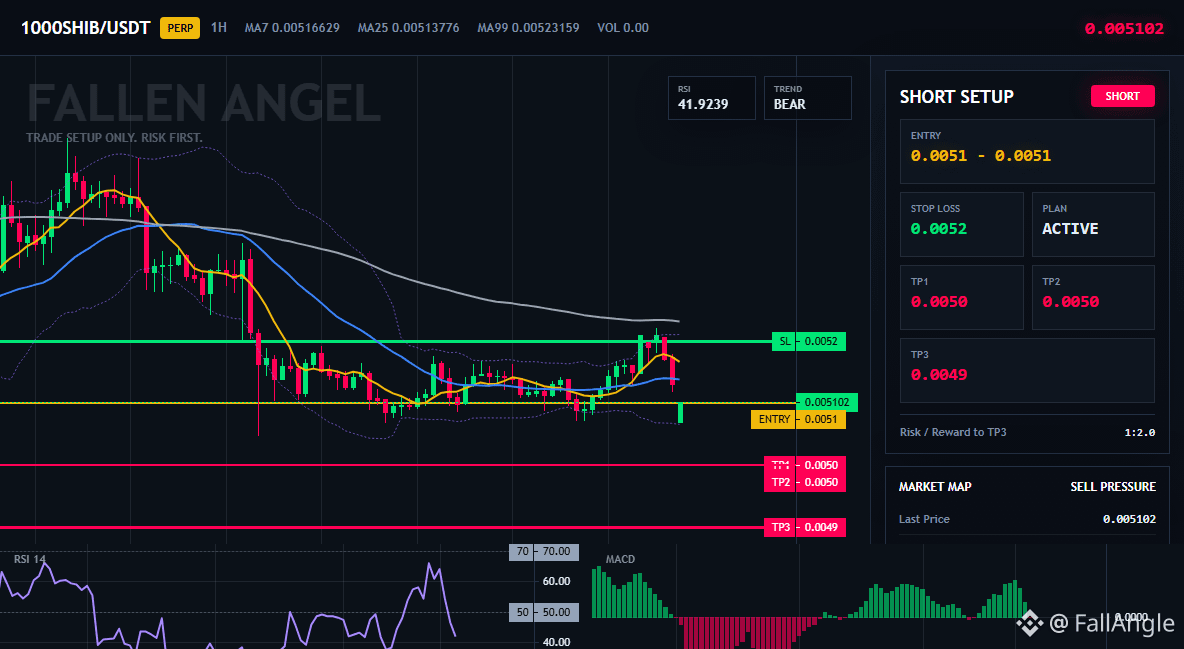Click the TRADE SETUP ONLY. RISK FIRST. text
The width and height of the screenshot is (1184, 649).
(114, 138)
